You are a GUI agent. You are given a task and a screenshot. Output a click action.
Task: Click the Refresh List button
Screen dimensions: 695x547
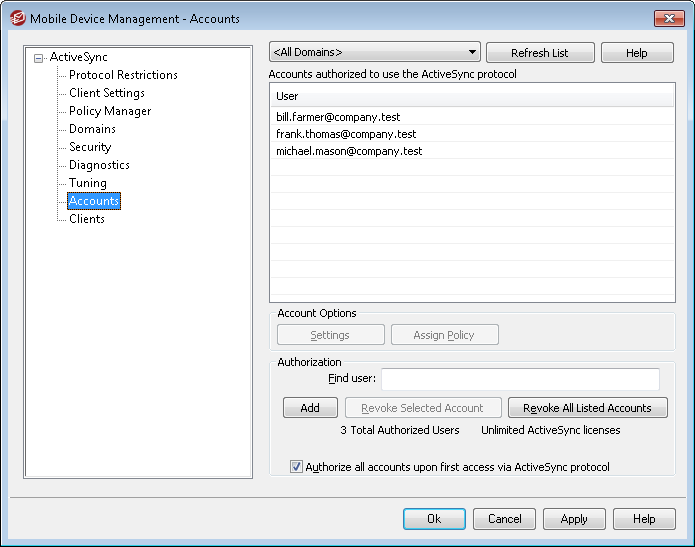tap(540, 53)
